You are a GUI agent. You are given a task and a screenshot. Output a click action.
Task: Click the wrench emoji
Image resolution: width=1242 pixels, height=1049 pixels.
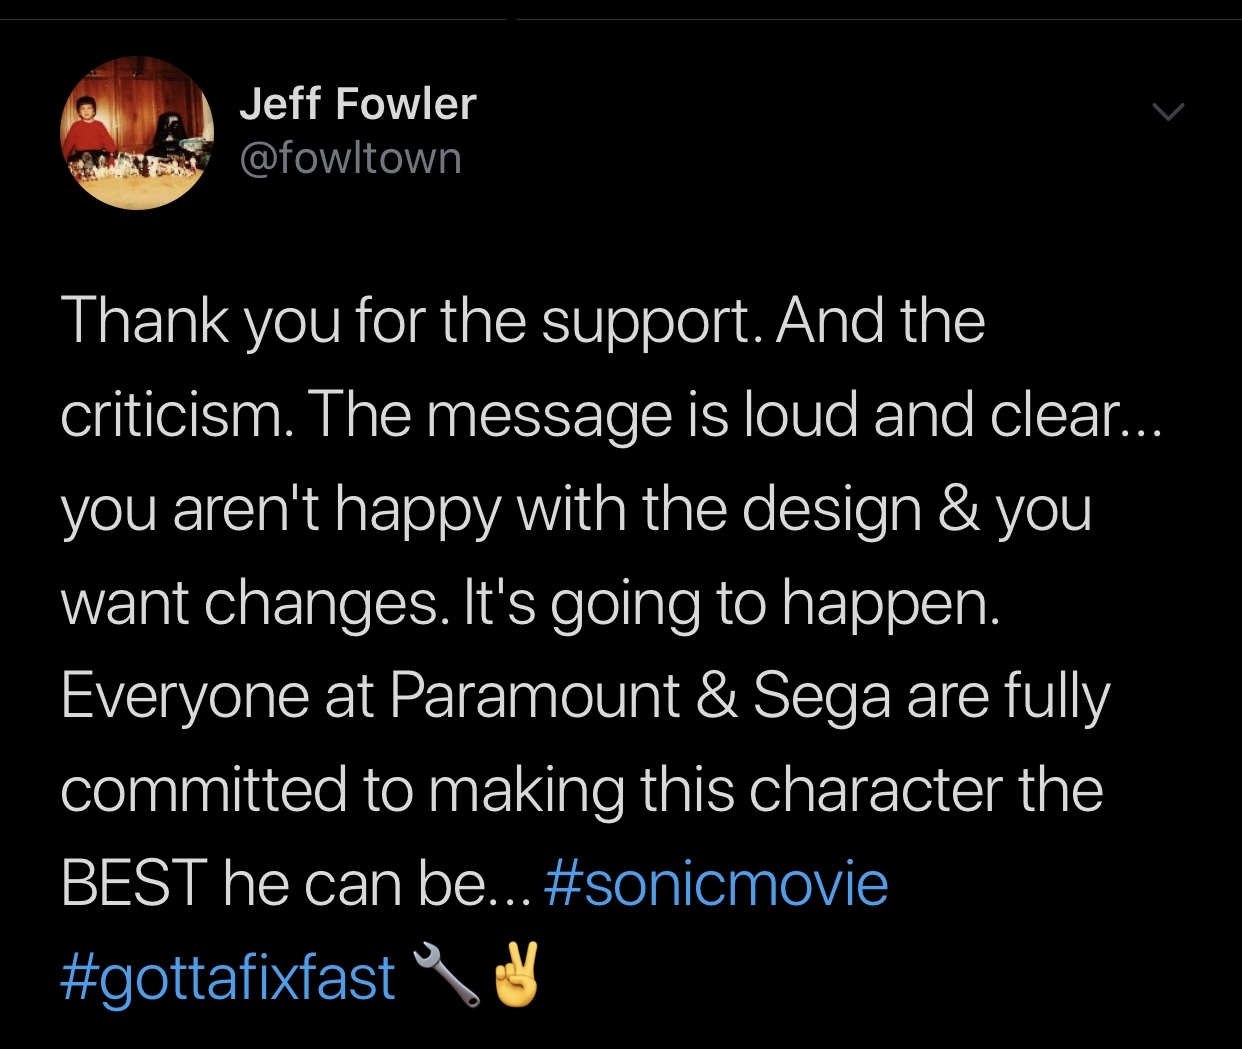coord(445,973)
